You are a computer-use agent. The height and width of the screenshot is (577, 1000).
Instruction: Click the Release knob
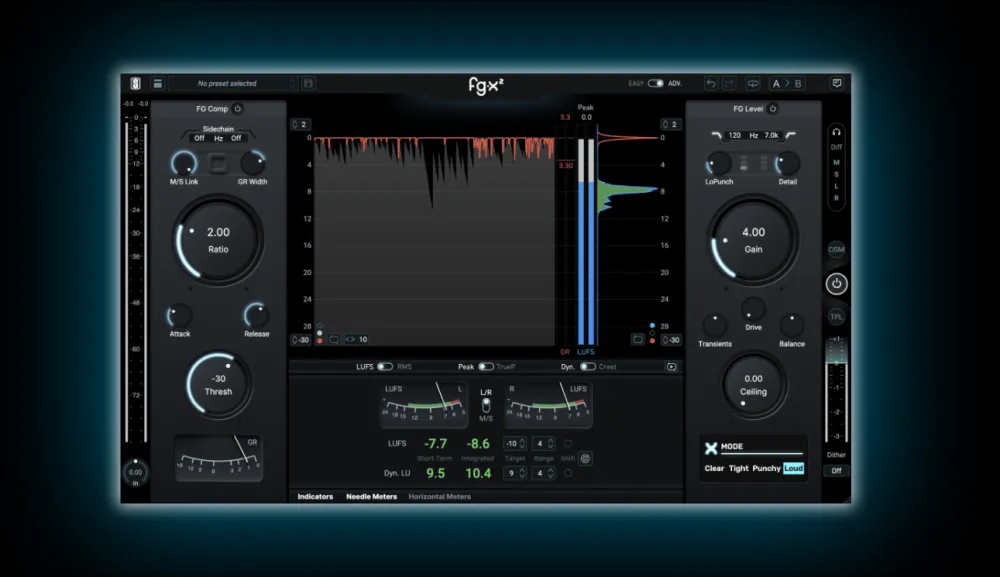256,316
